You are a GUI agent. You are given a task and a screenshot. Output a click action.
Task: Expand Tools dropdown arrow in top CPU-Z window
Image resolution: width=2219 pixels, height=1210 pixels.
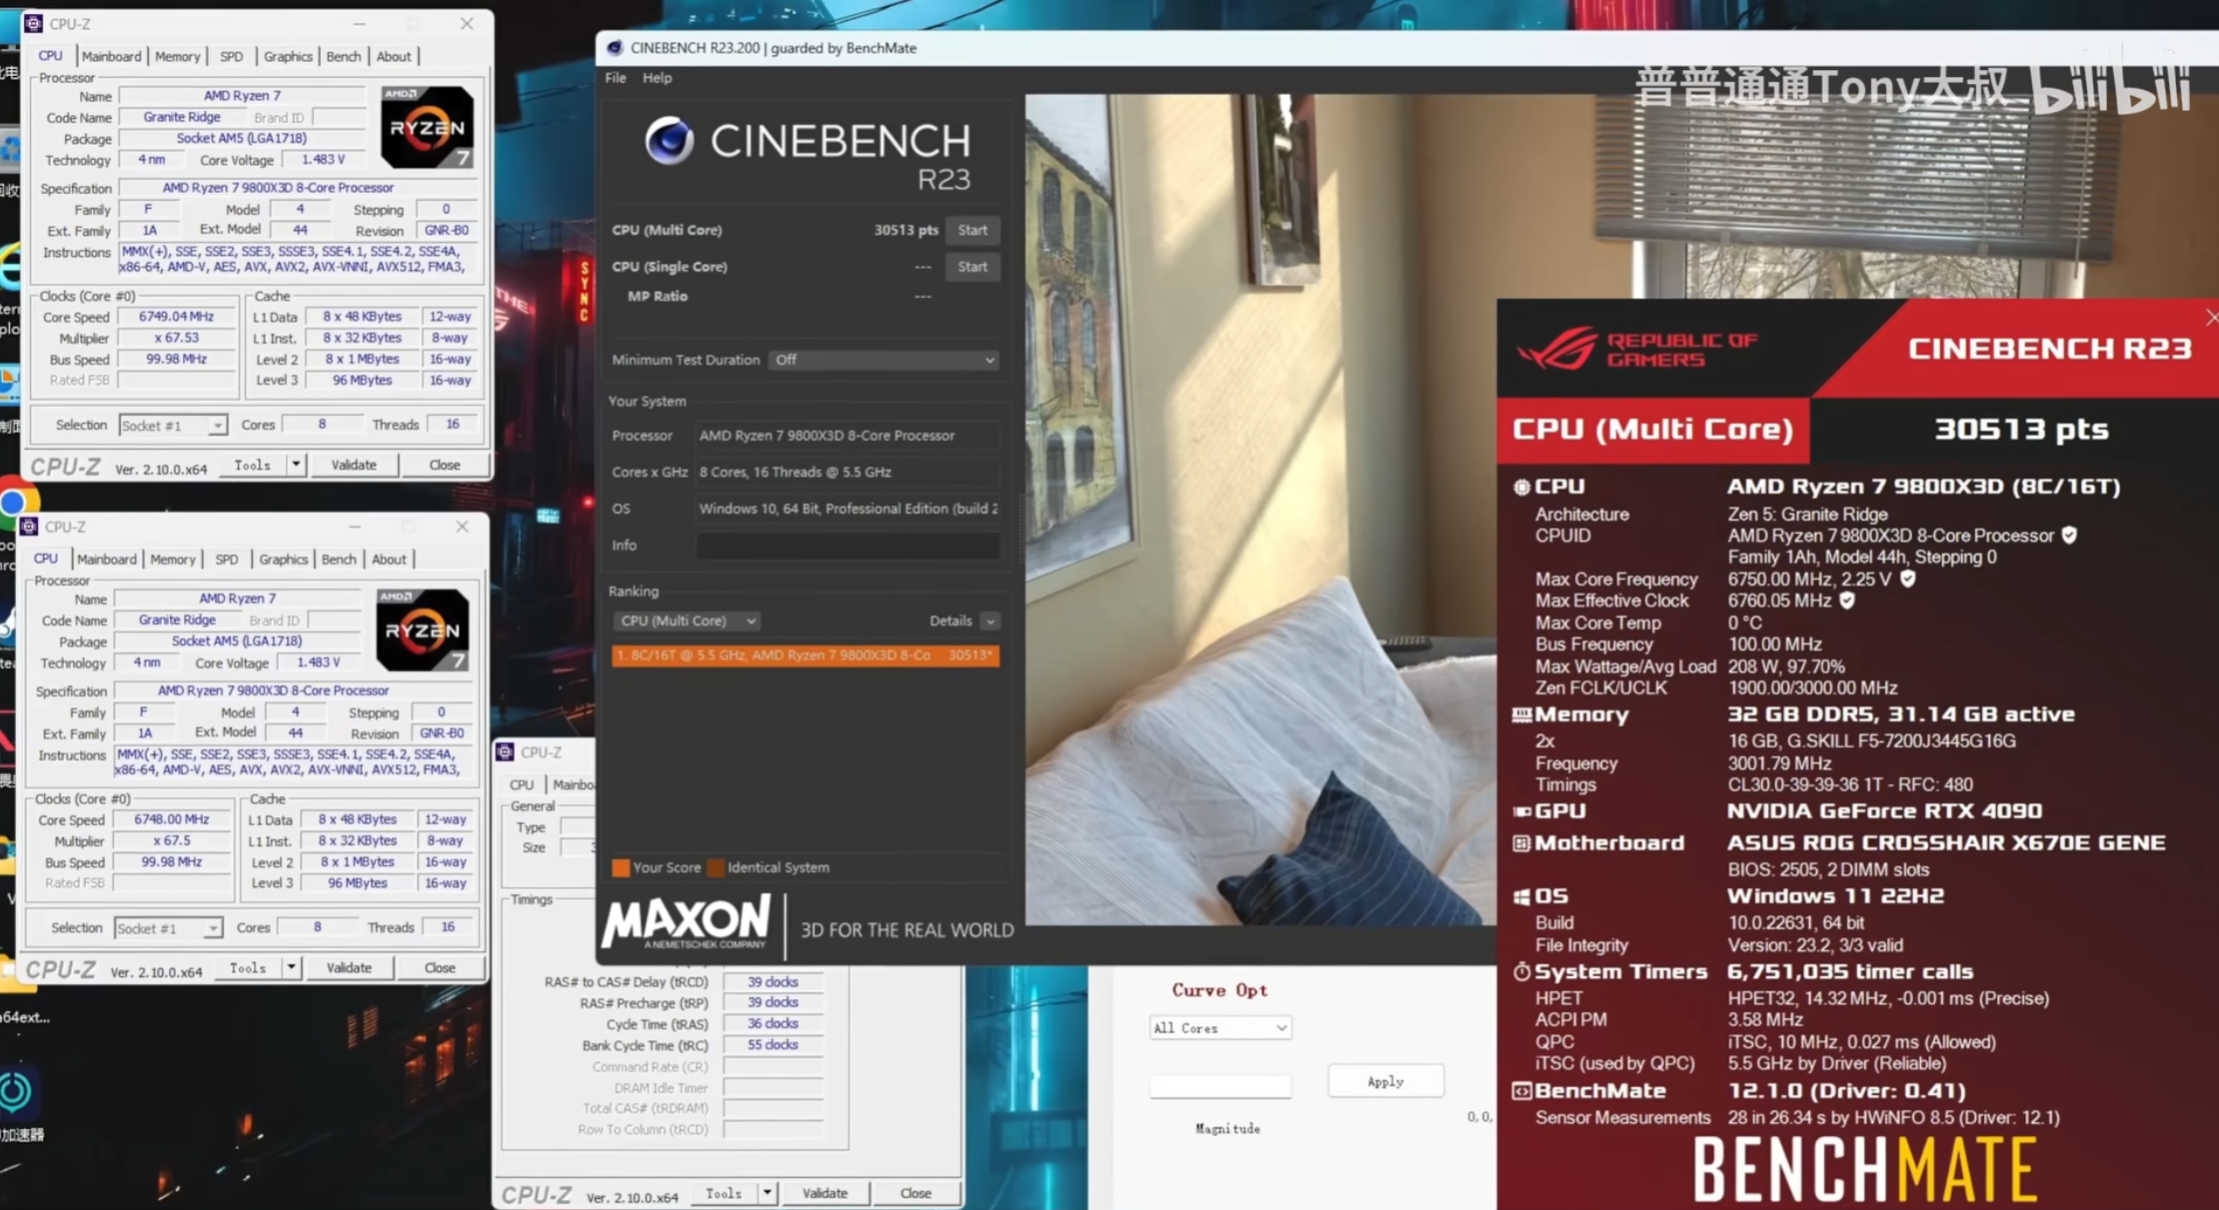point(295,465)
